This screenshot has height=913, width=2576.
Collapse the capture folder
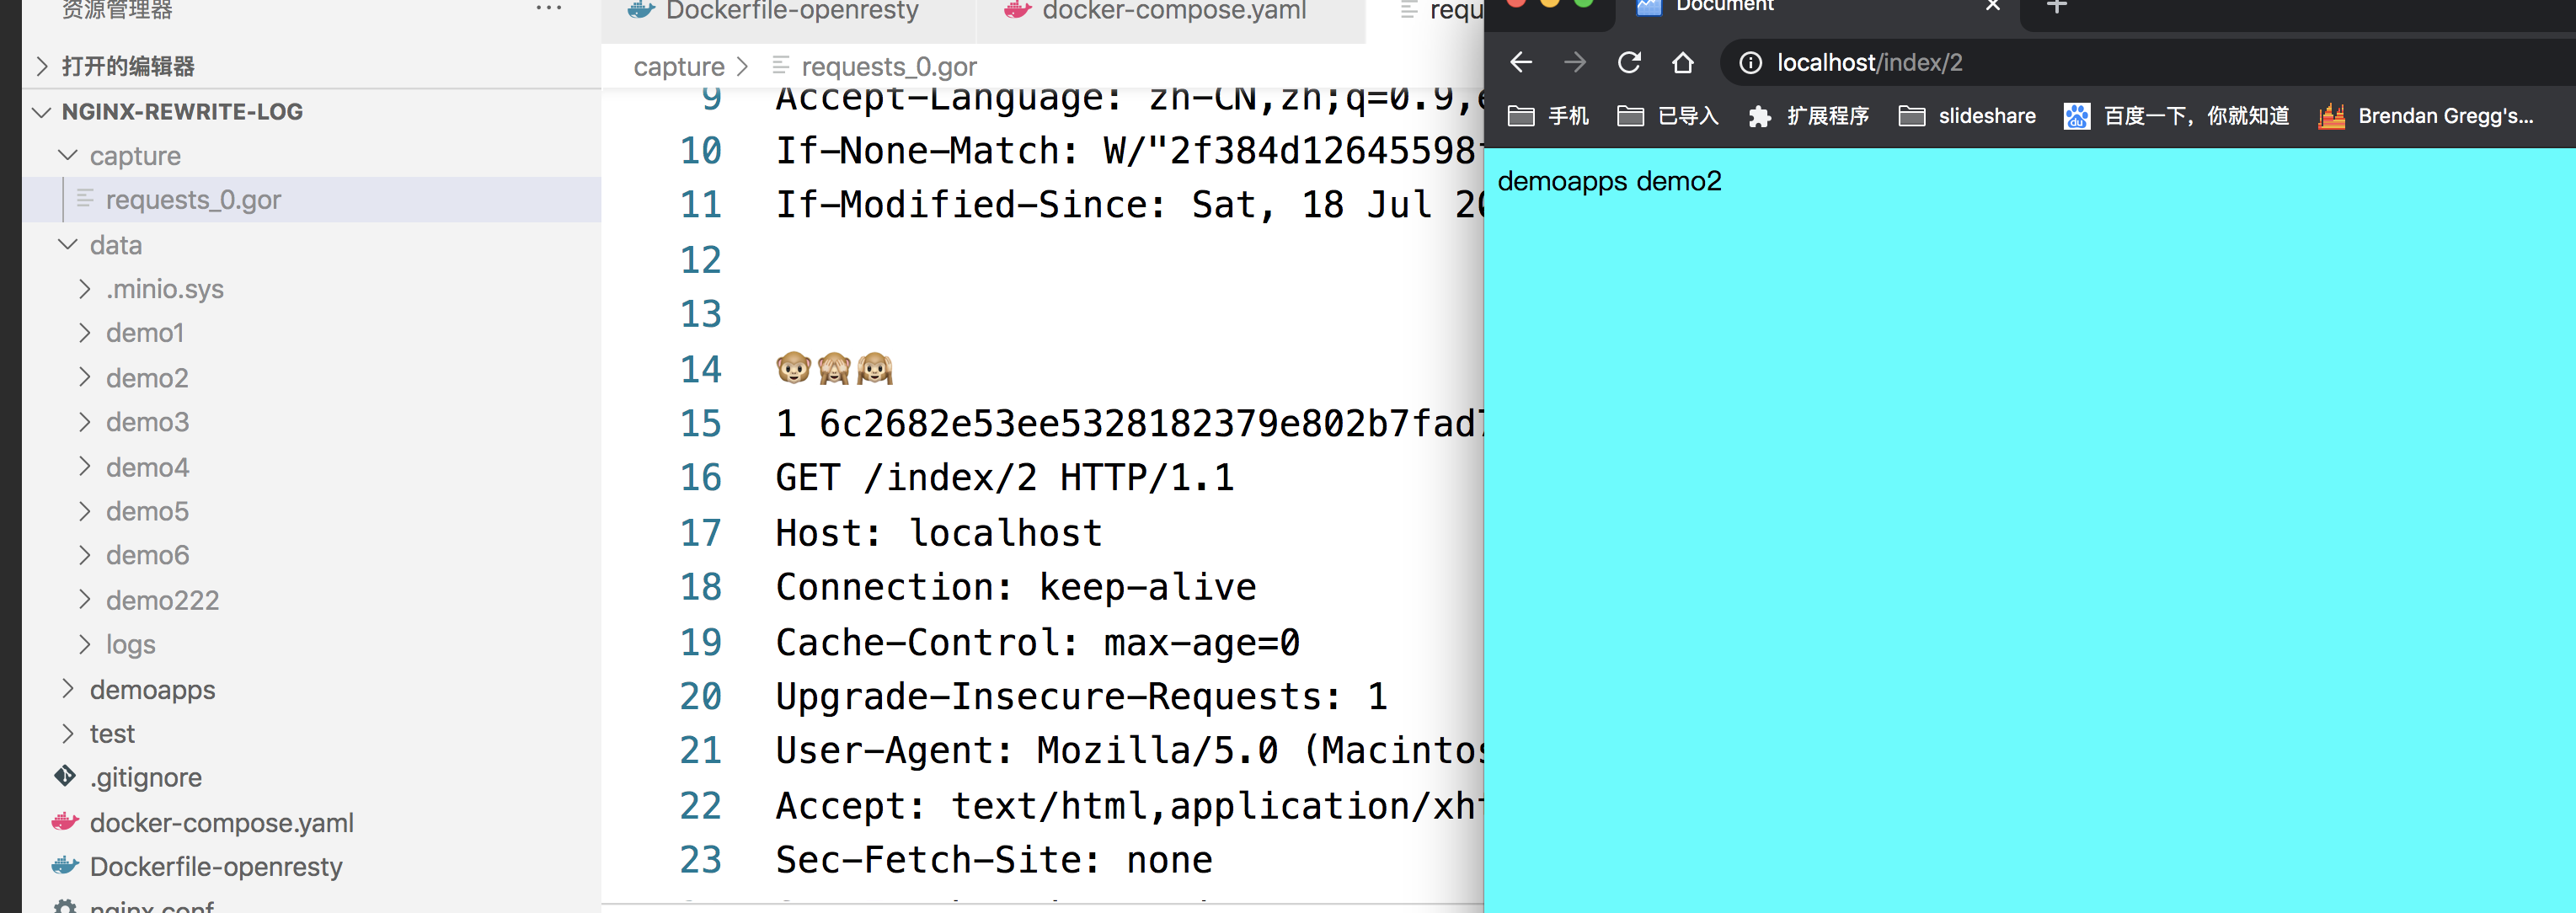click(x=68, y=156)
